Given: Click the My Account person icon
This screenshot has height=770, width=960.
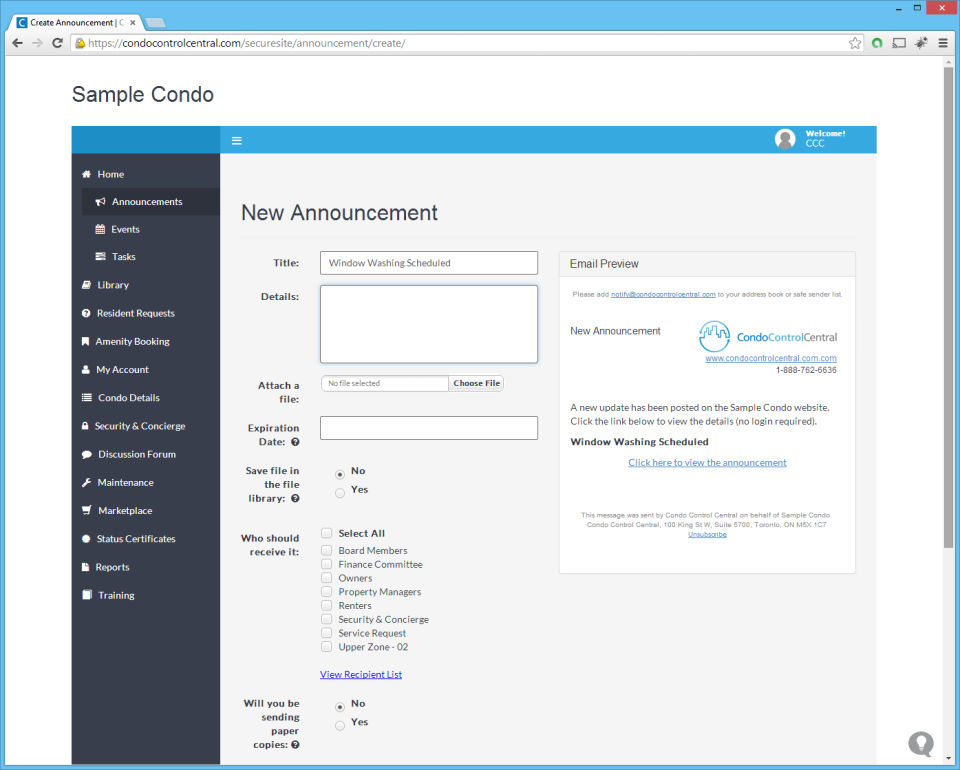Looking at the screenshot, I should coord(86,369).
